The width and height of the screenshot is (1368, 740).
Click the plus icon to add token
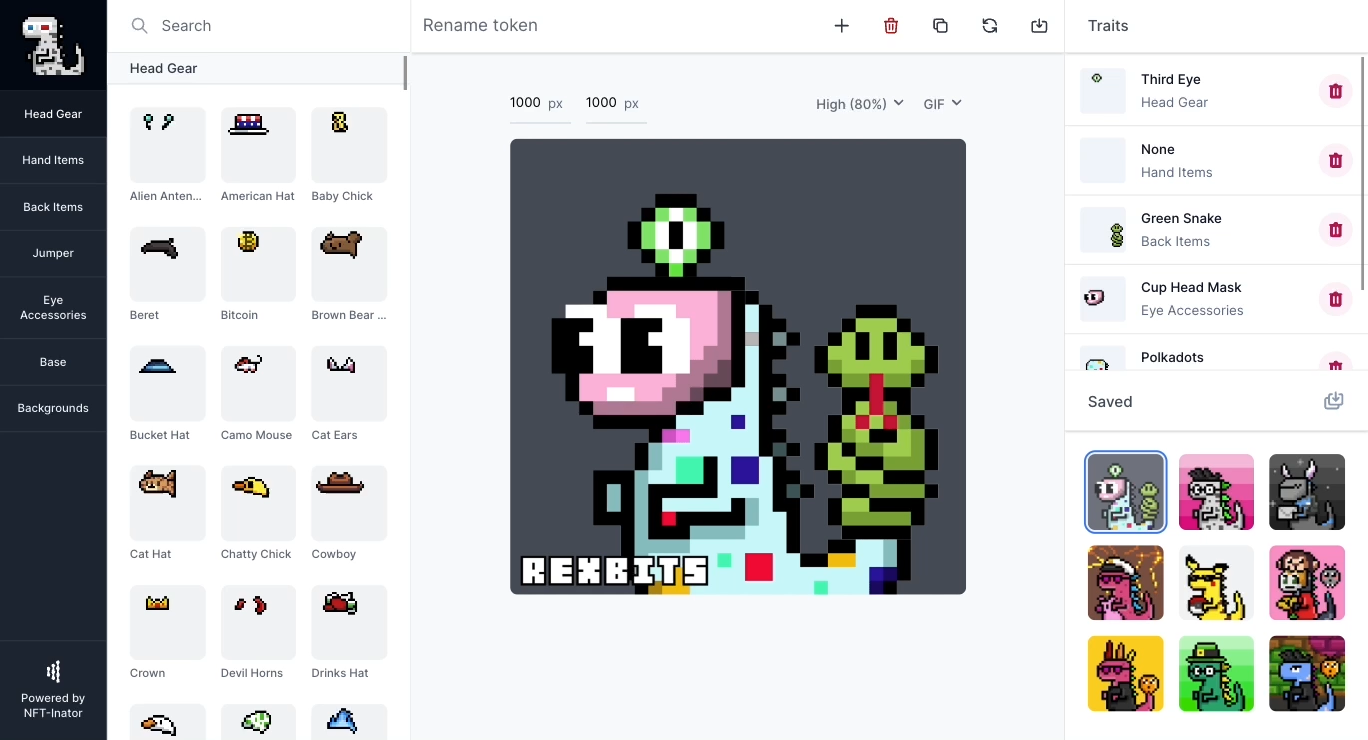pyautogui.click(x=841, y=26)
